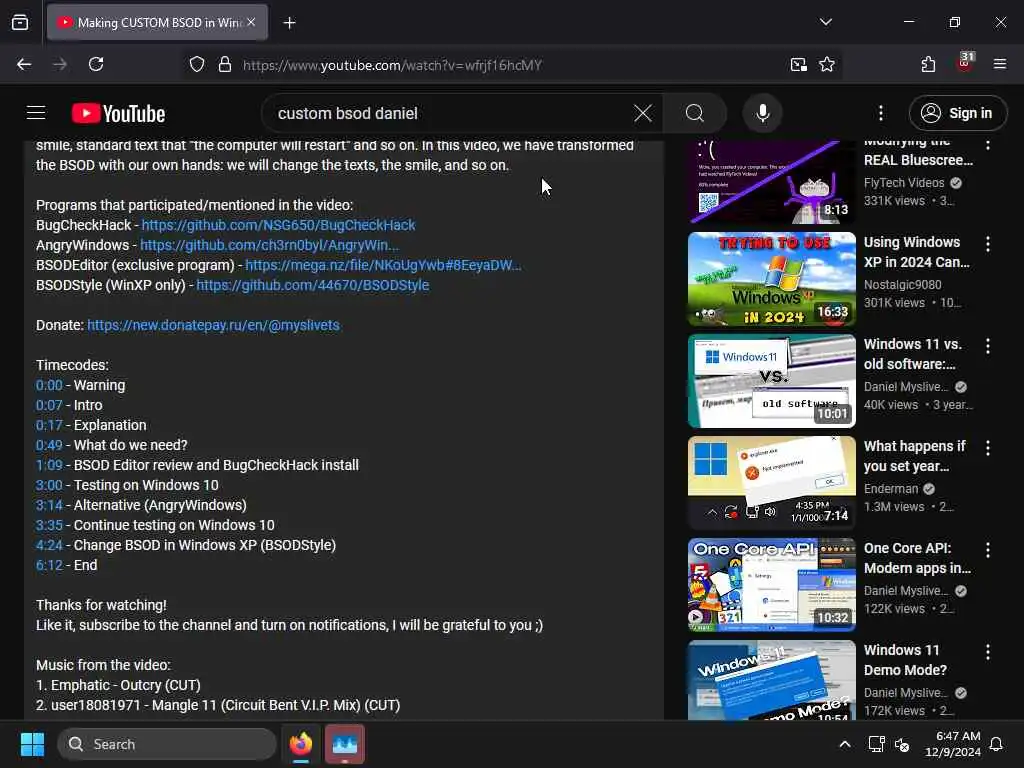Start voice search with microphone
The width and height of the screenshot is (1024, 768).
(x=762, y=114)
